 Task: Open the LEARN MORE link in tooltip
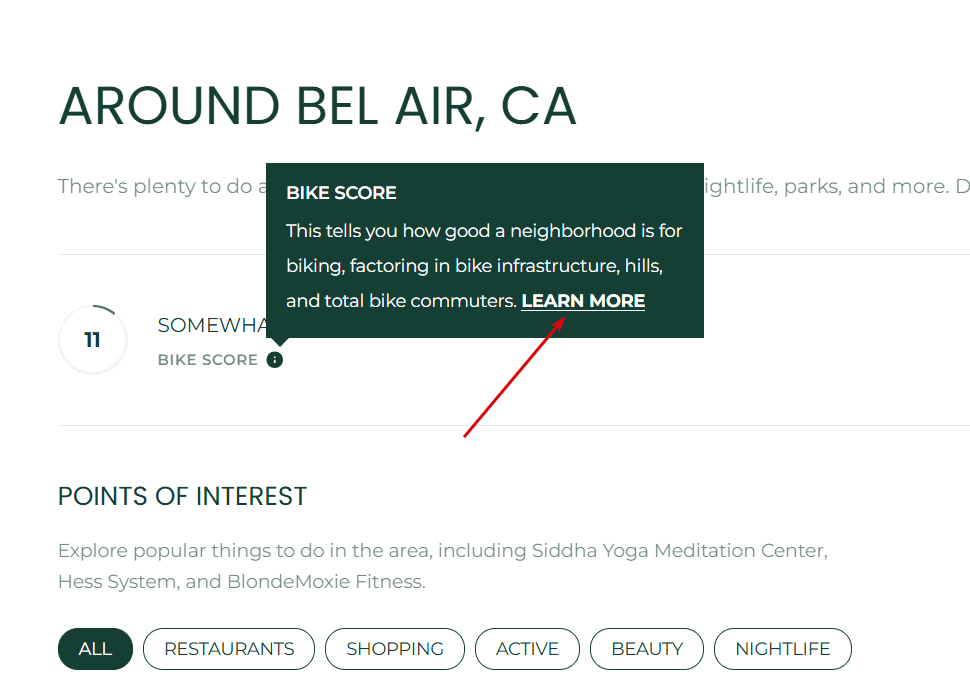(x=583, y=301)
